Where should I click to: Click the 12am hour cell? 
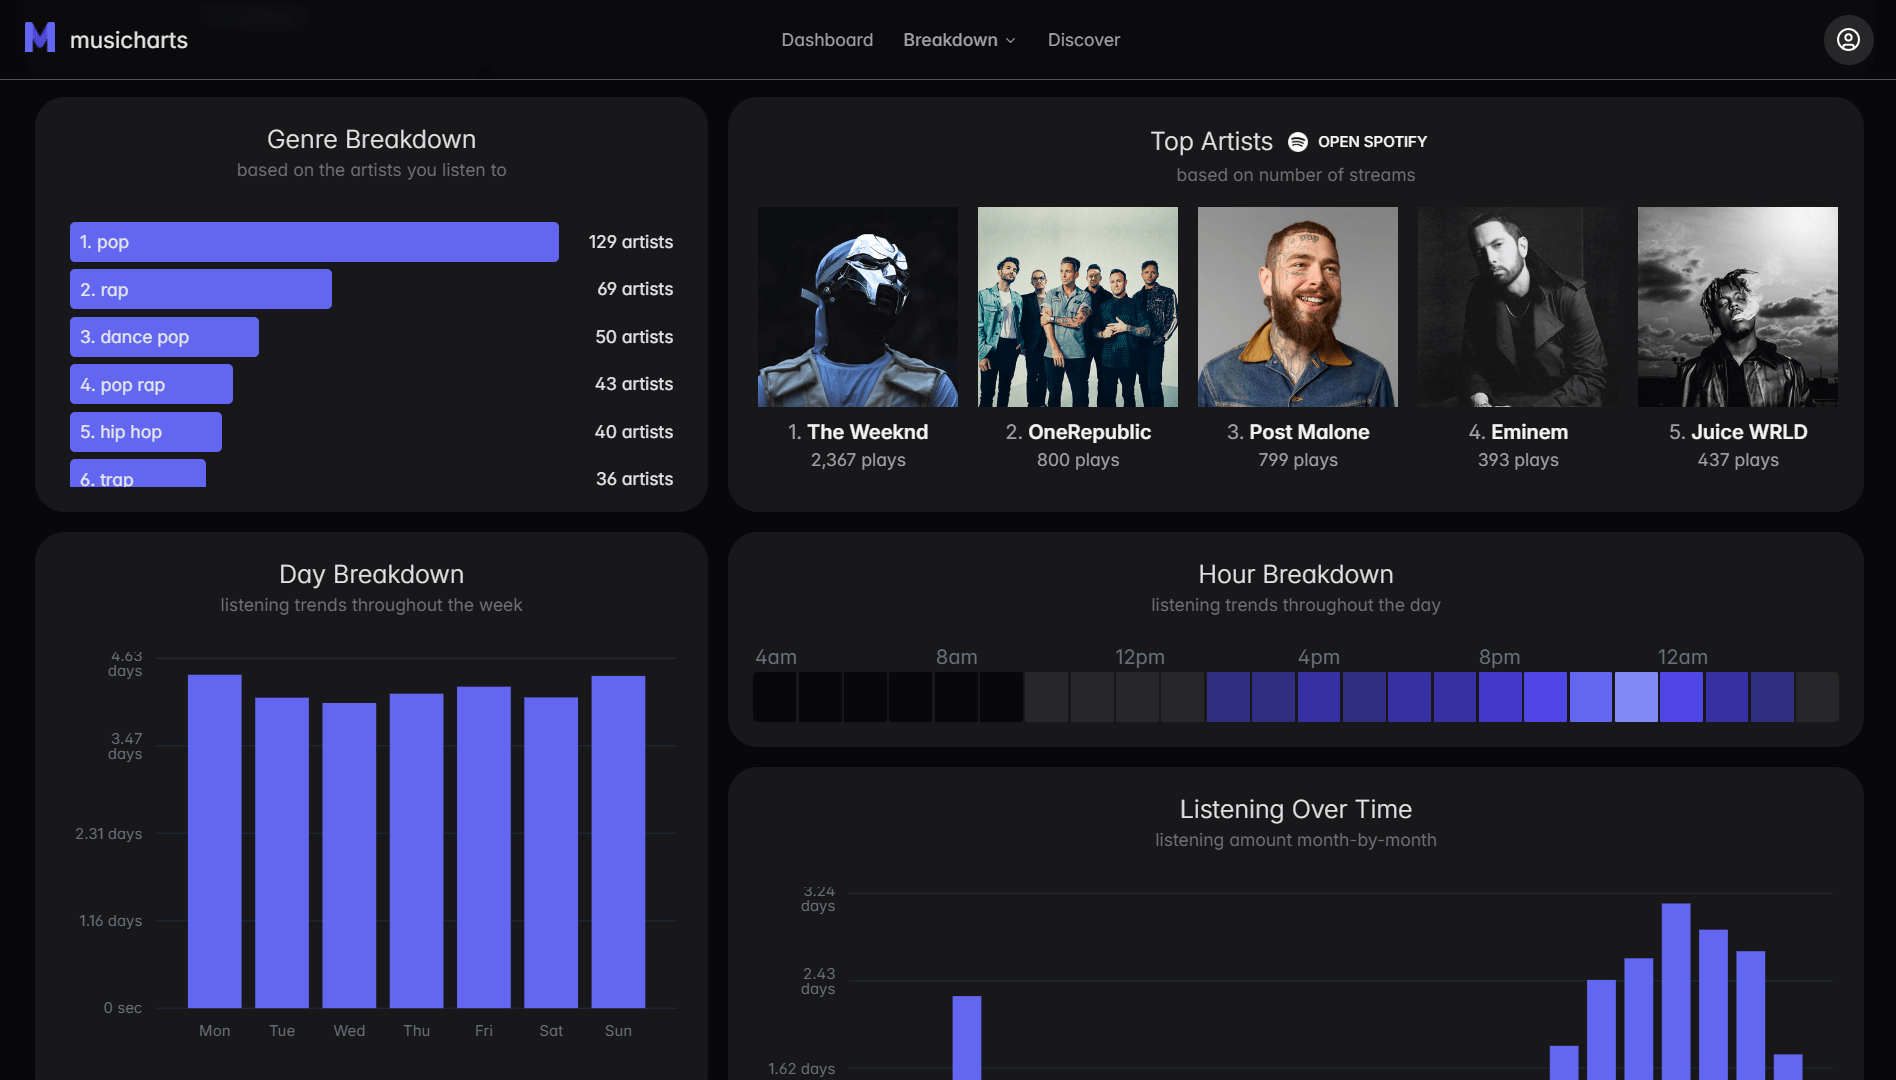coord(1681,697)
